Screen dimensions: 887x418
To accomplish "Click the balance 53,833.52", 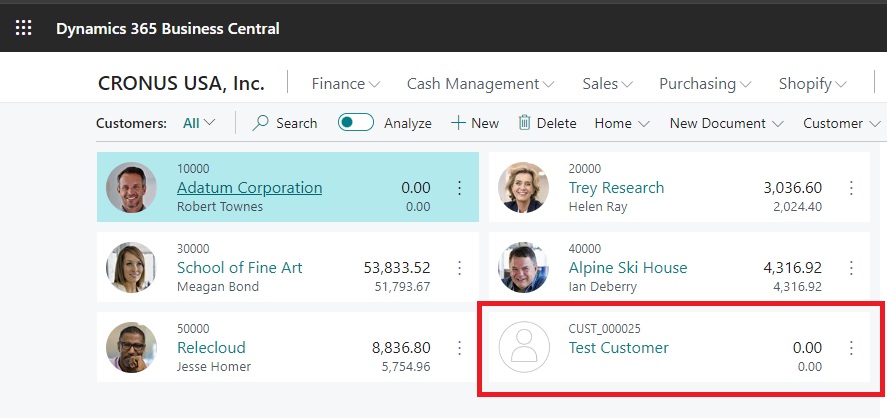I will (x=397, y=268).
